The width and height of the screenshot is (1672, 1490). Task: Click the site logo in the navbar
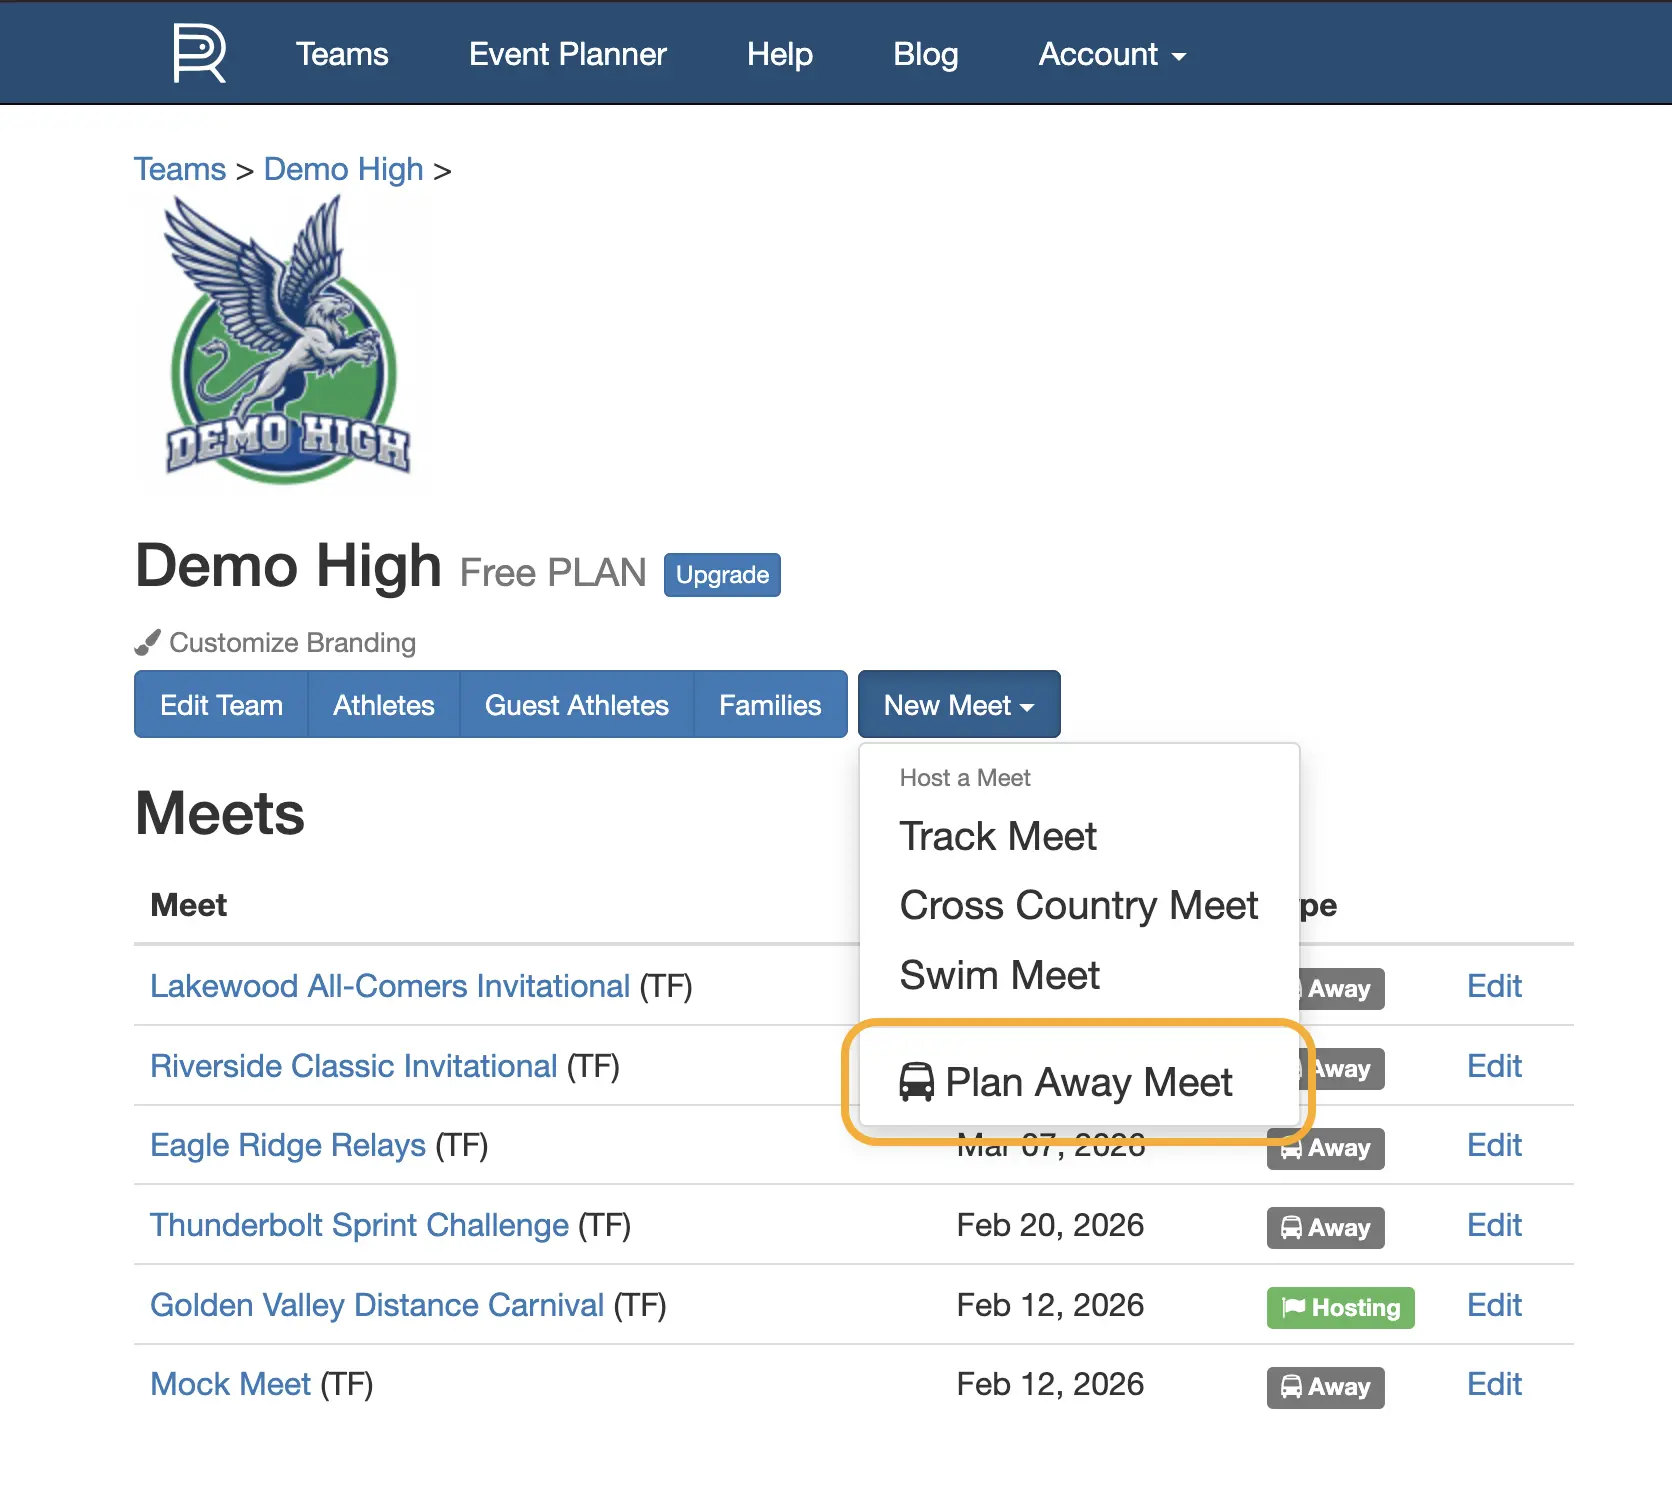pyautogui.click(x=199, y=54)
